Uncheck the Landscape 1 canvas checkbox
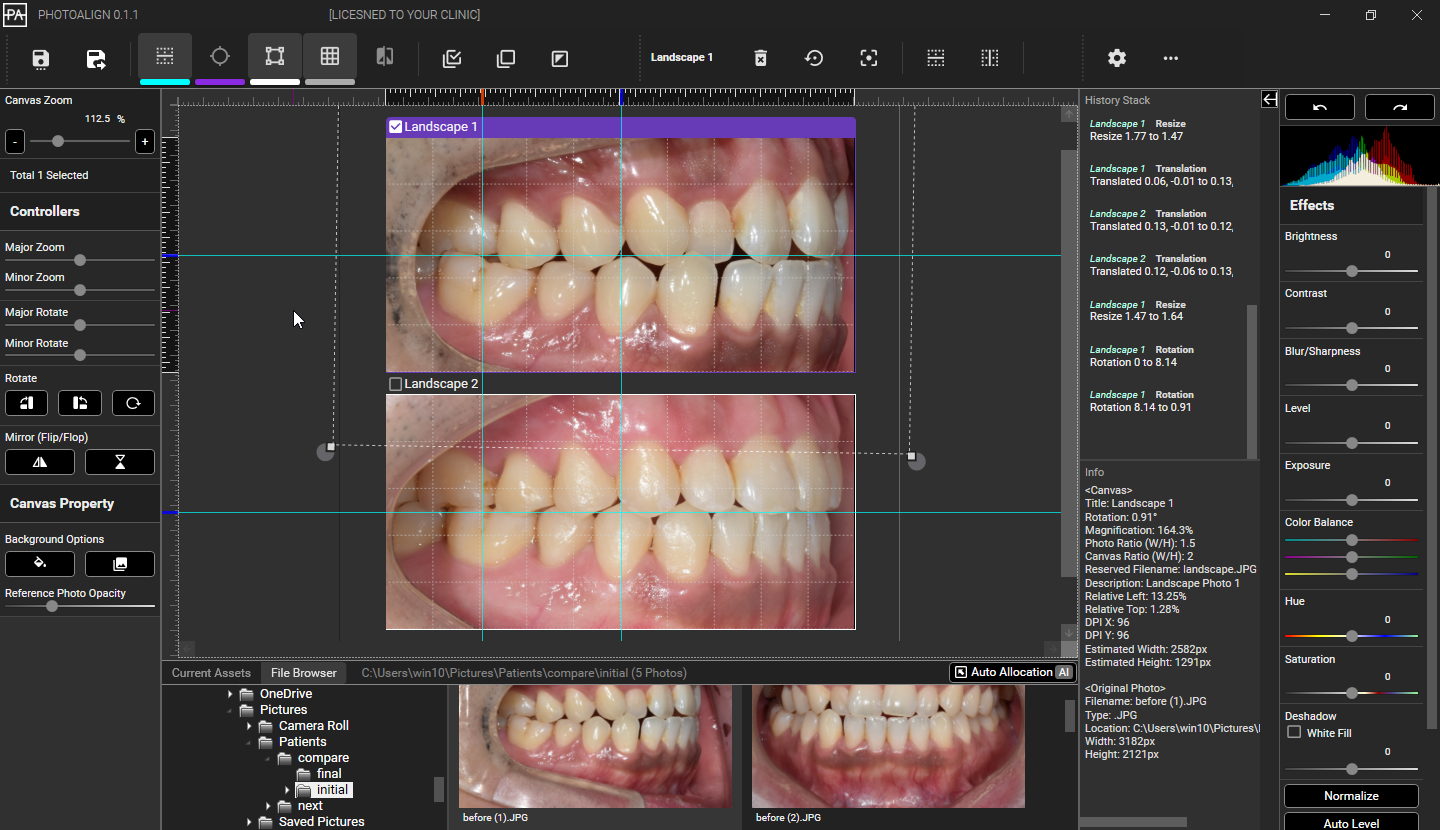 395,127
